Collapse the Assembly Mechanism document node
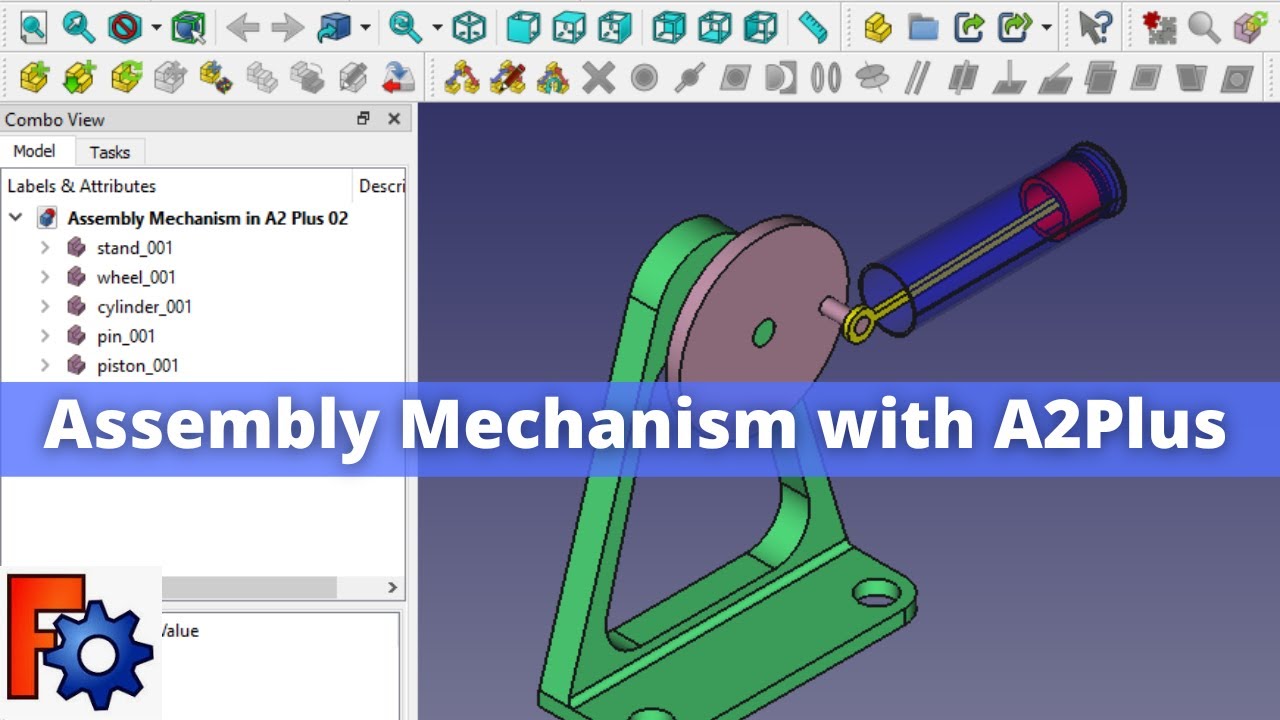 point(16,218)
